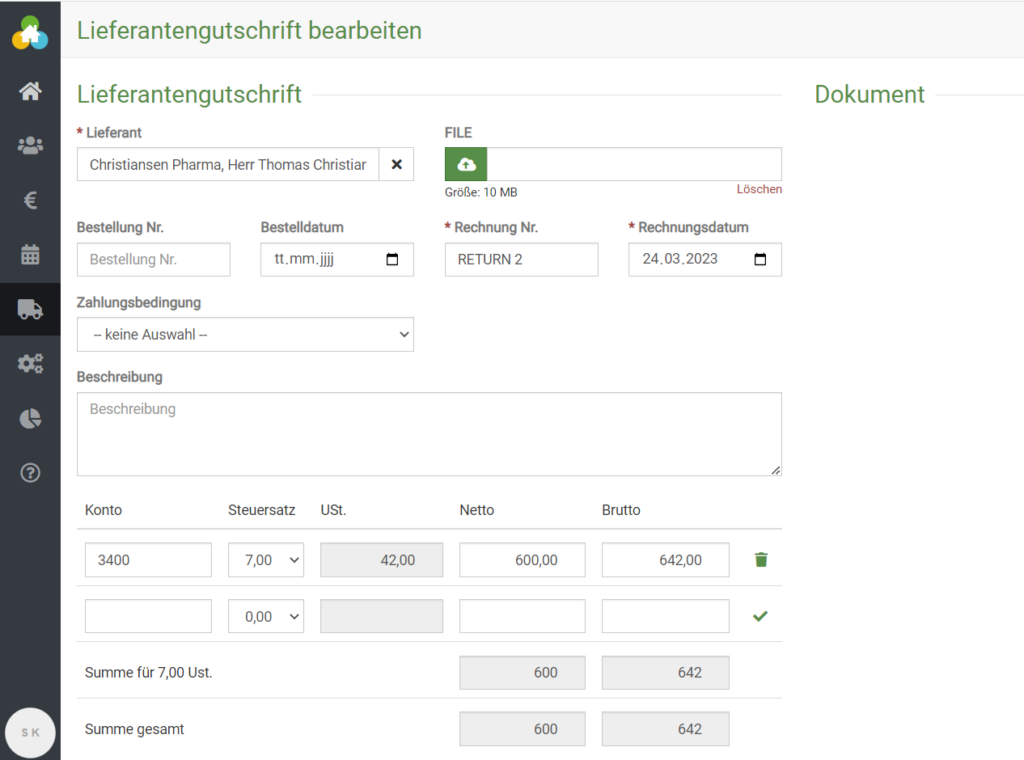This screenshot has width=1024, height=760.
Task: Click the green cloud upload file button
Action: [x=466, y=164]
